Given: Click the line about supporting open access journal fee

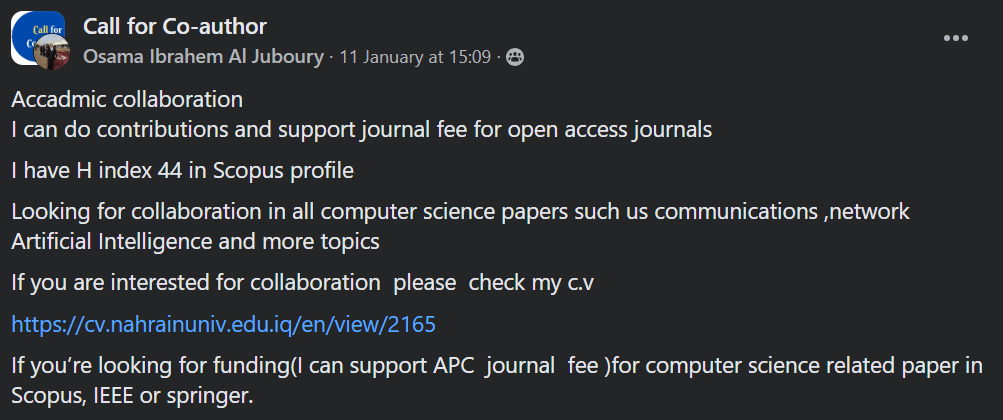Looking at the screenshot, I should pos(361,129).
